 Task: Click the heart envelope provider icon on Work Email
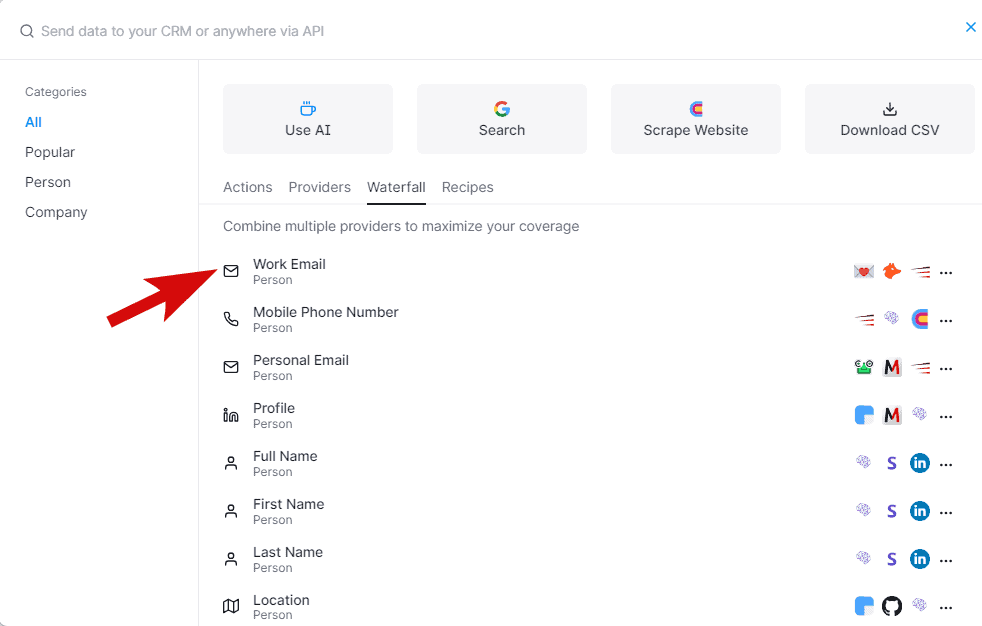(864, 271)
